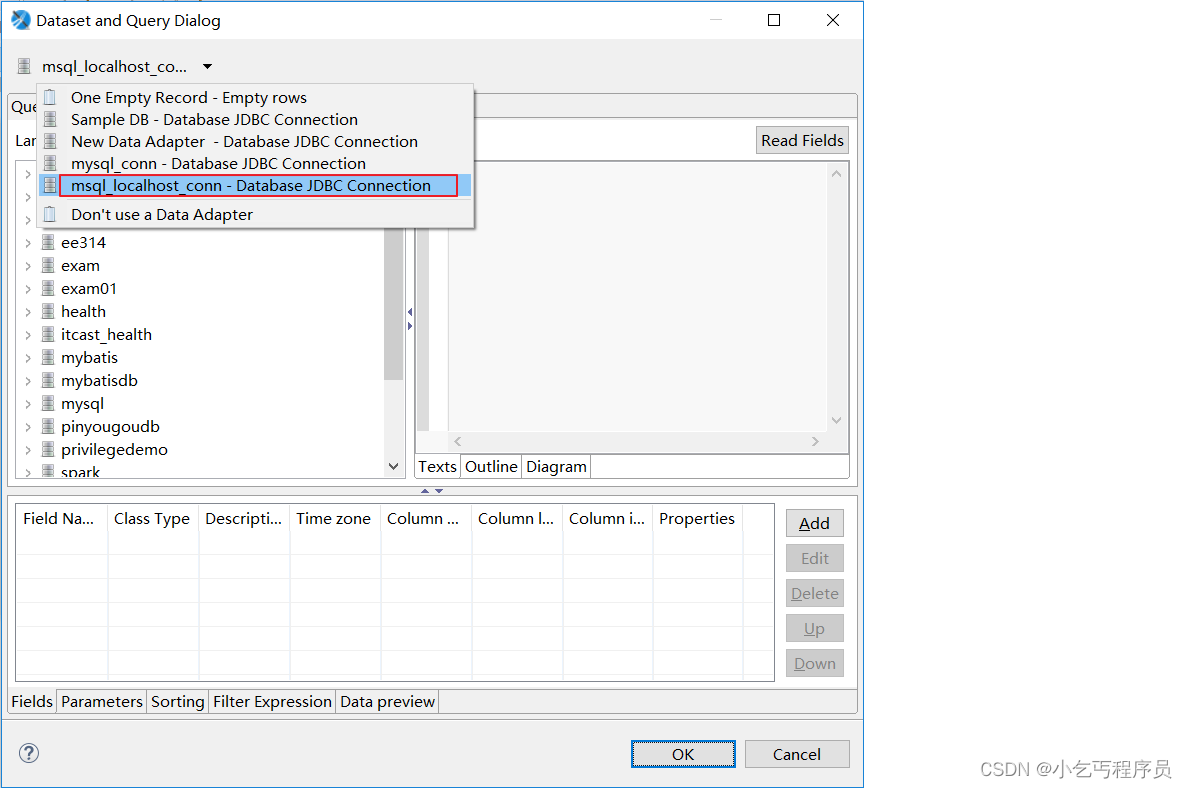The width and height of the screenshot is (1187, 788).
Task: Expand the ee314 database node
Action: (28, 243)
